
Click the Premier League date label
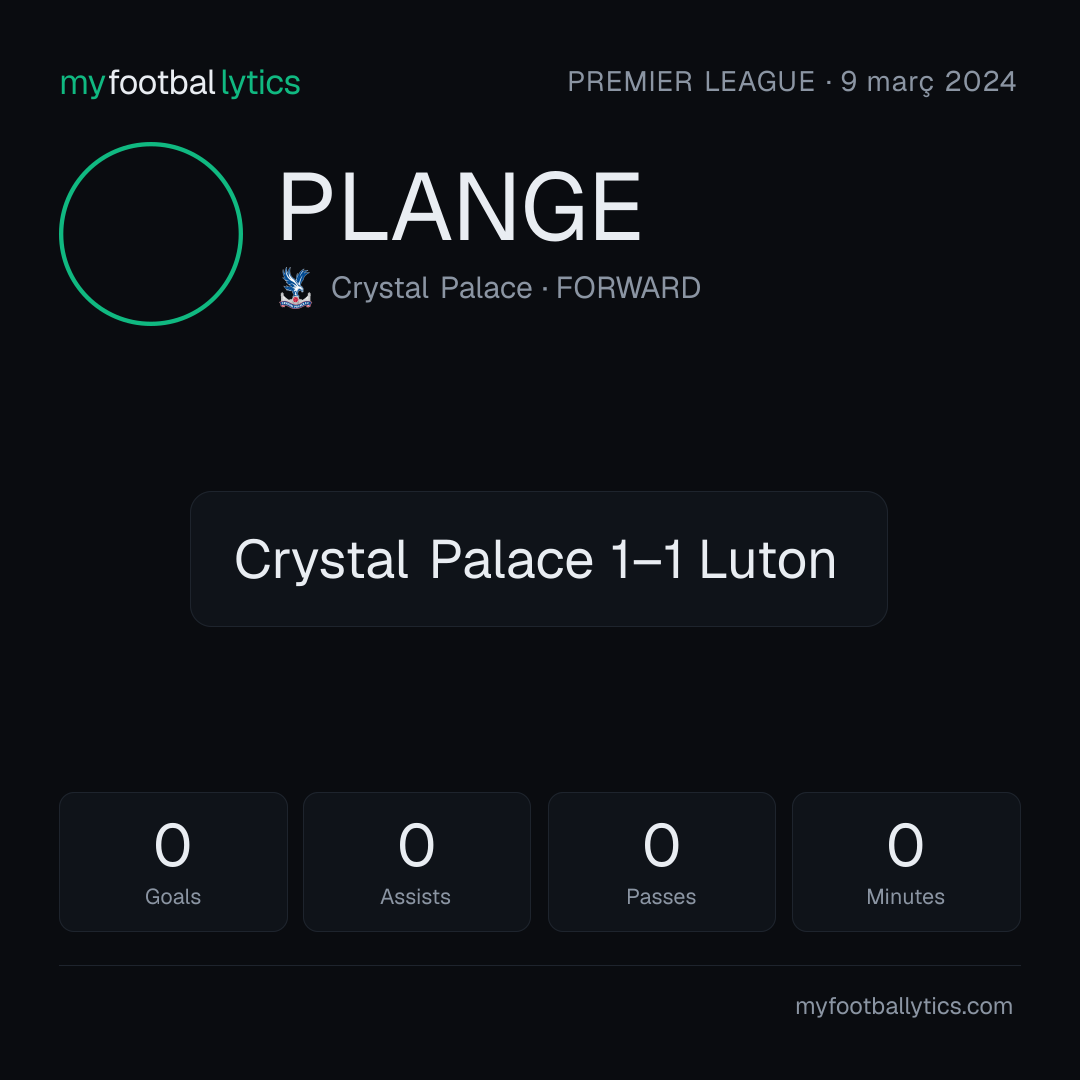click(791, 82)
